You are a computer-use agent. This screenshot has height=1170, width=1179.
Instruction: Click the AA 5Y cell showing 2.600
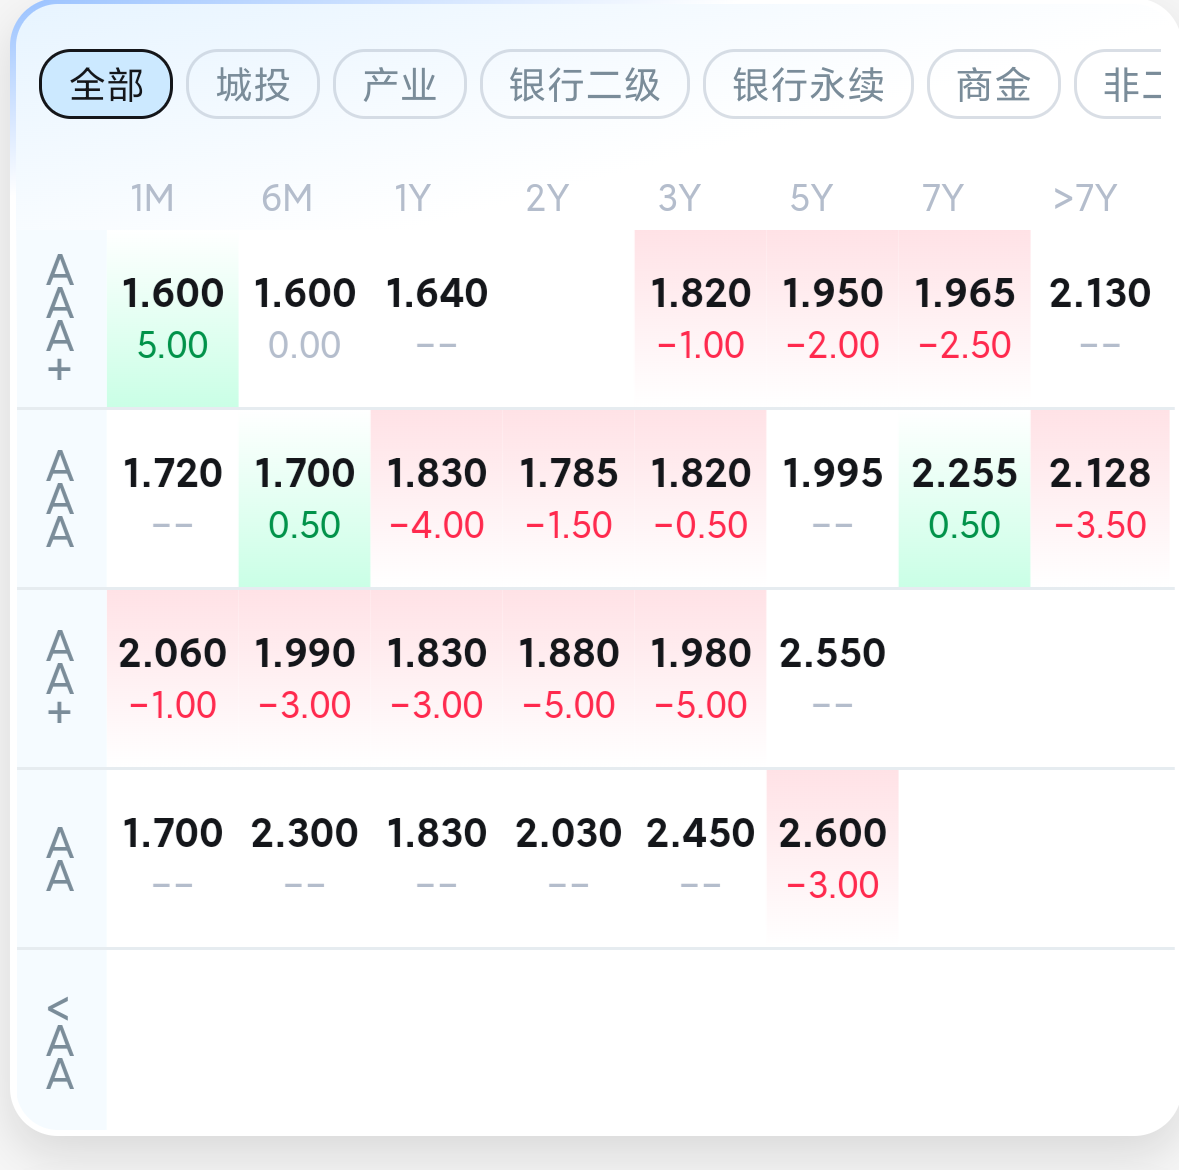[832, 859]
